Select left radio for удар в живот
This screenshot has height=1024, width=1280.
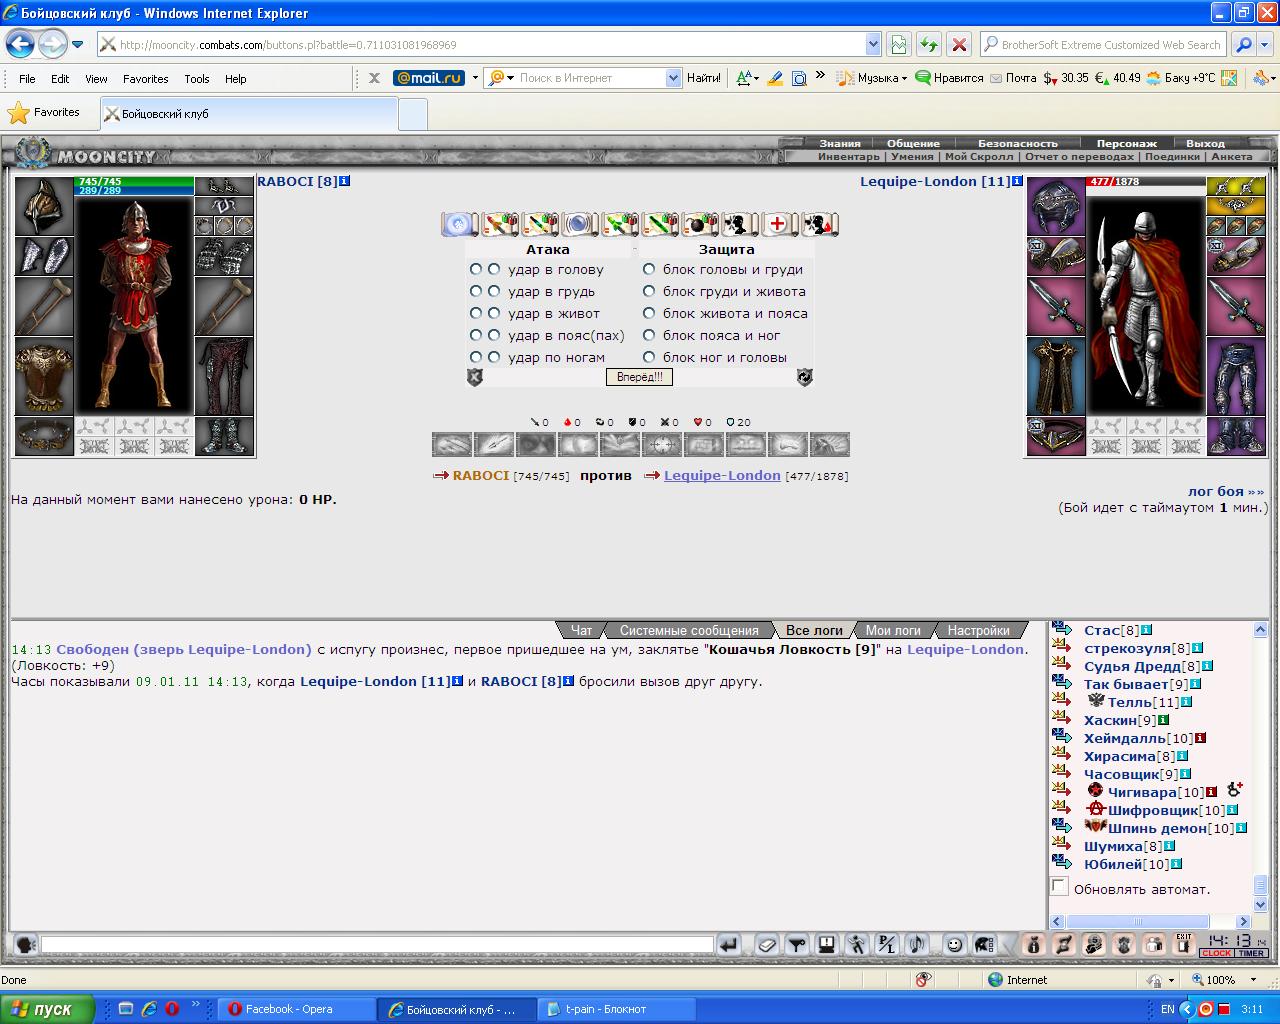click(476, 314)
